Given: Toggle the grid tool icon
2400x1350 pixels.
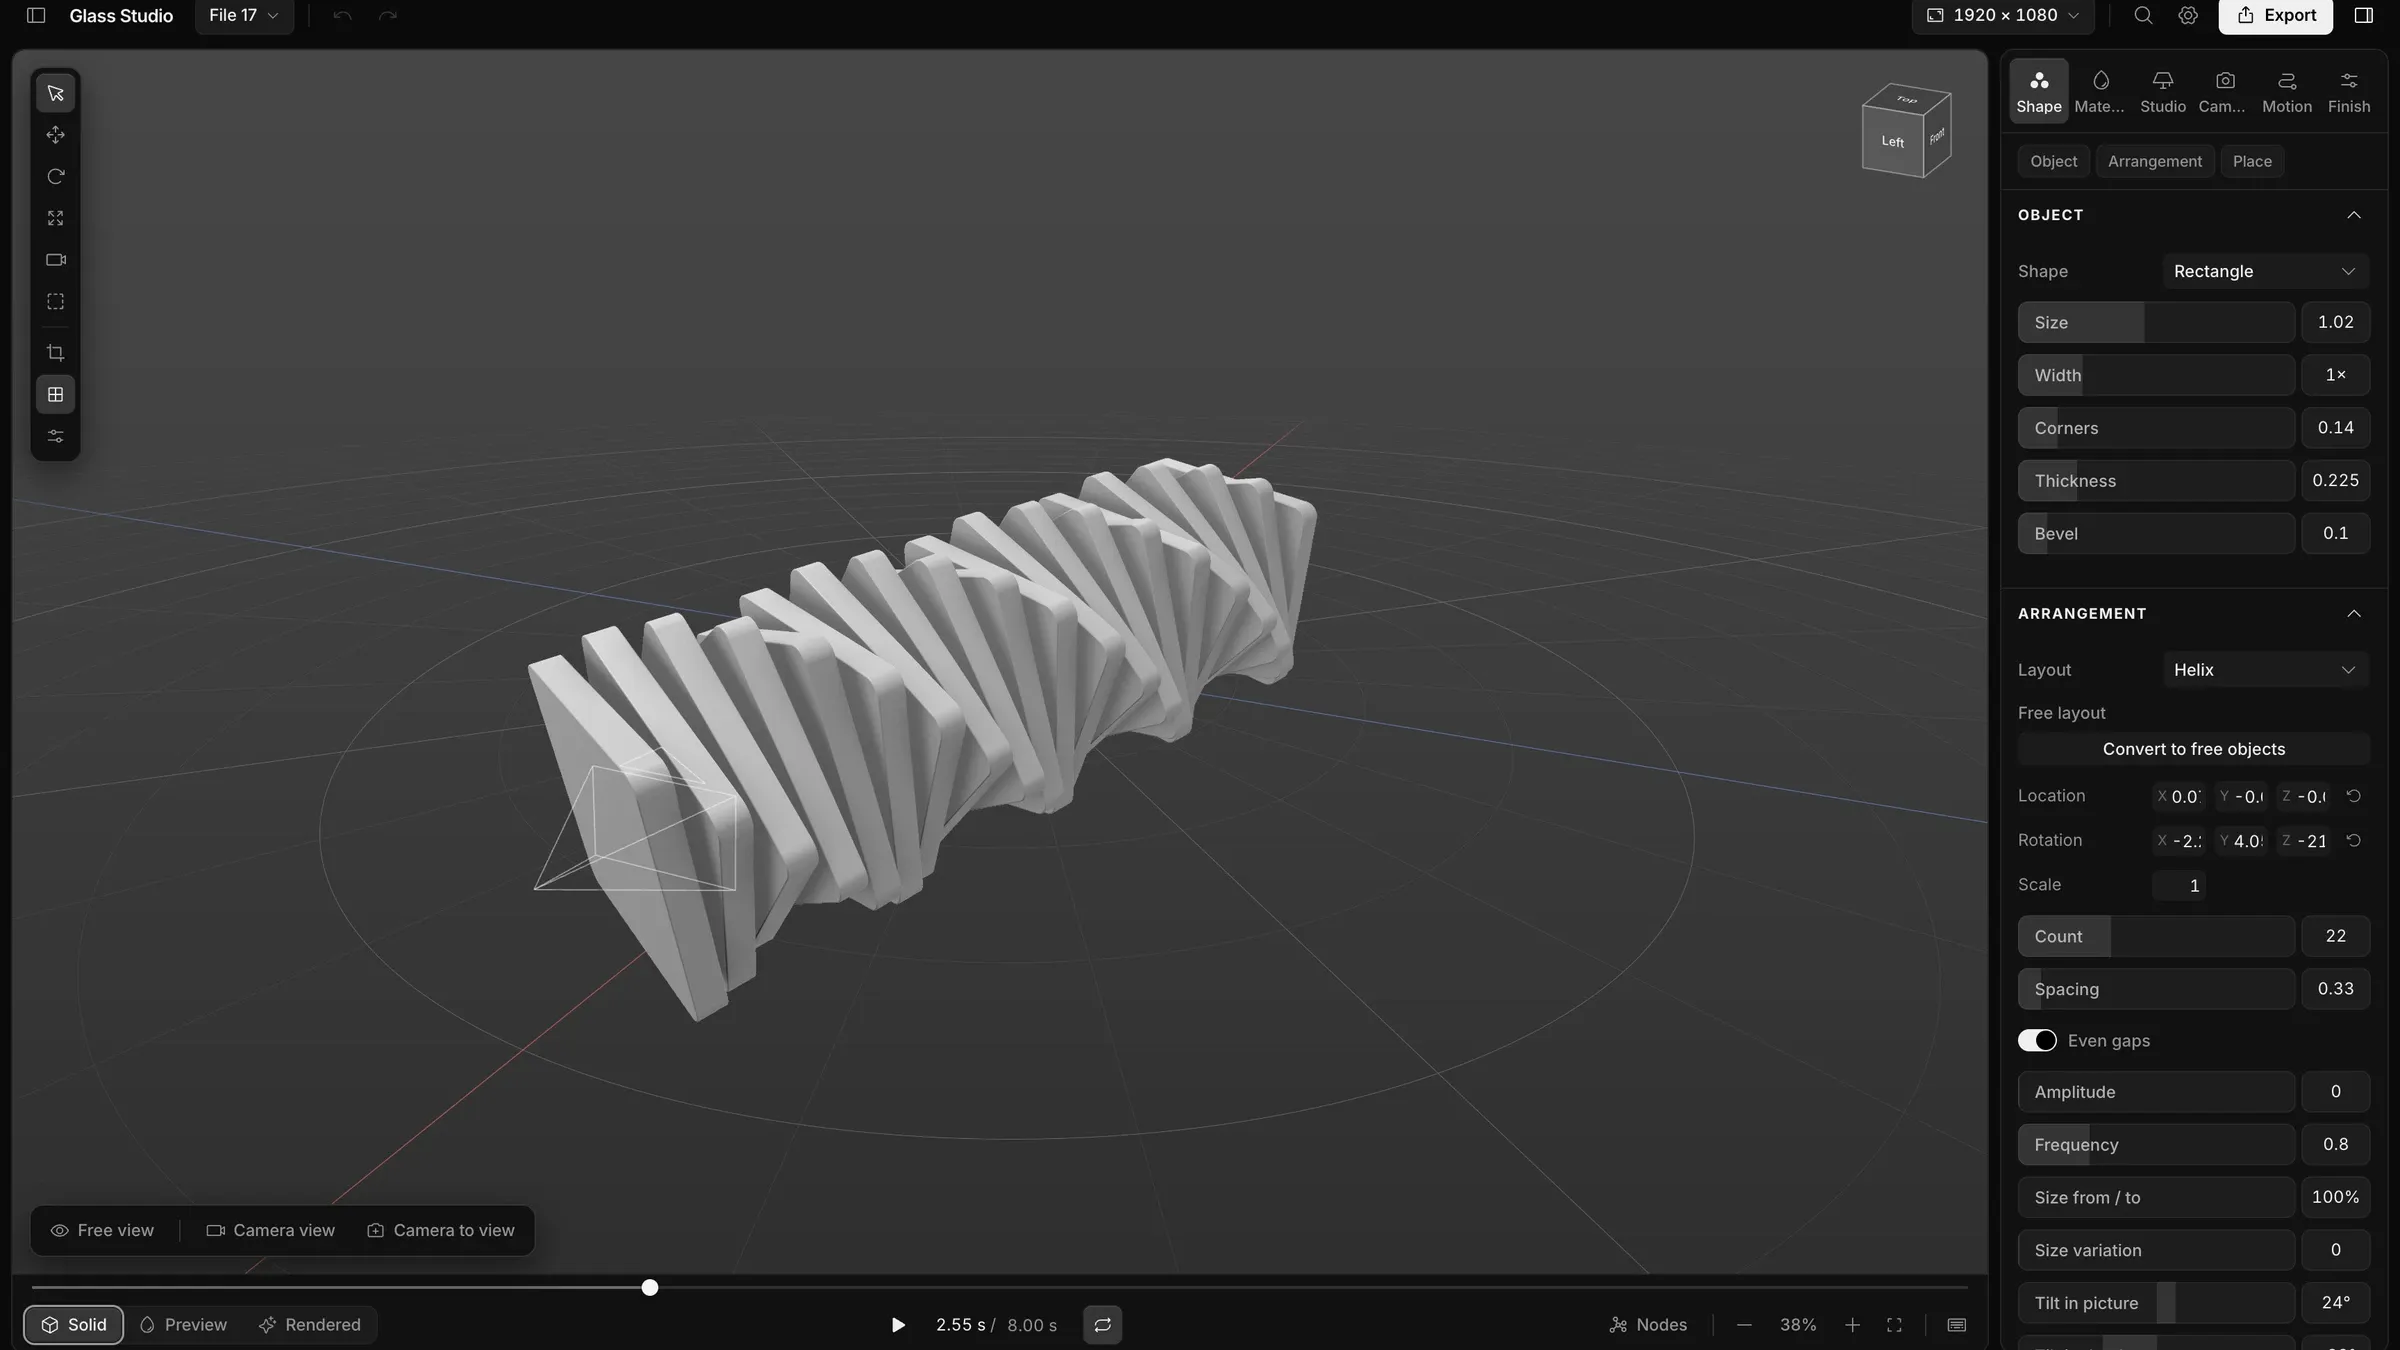Looking at the screenshot, I should pos(56,395).
